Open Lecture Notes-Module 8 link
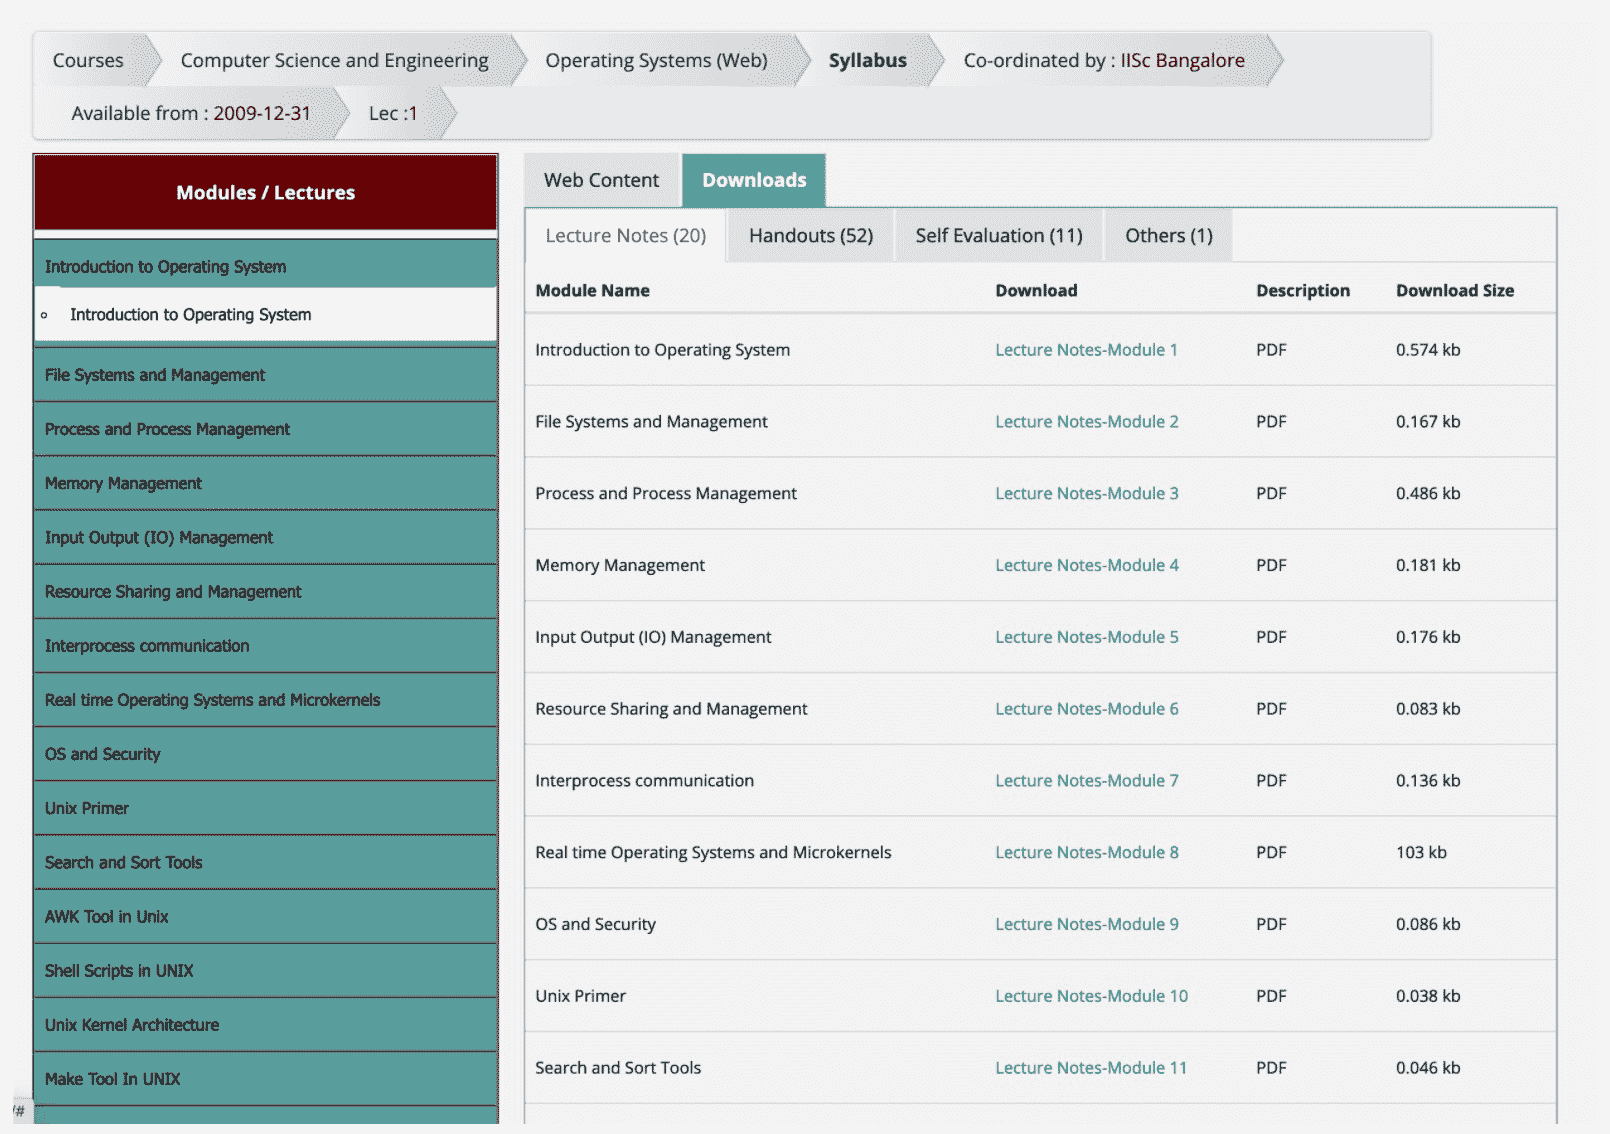1610x1134 pixels. click(x=1086, y=853)
